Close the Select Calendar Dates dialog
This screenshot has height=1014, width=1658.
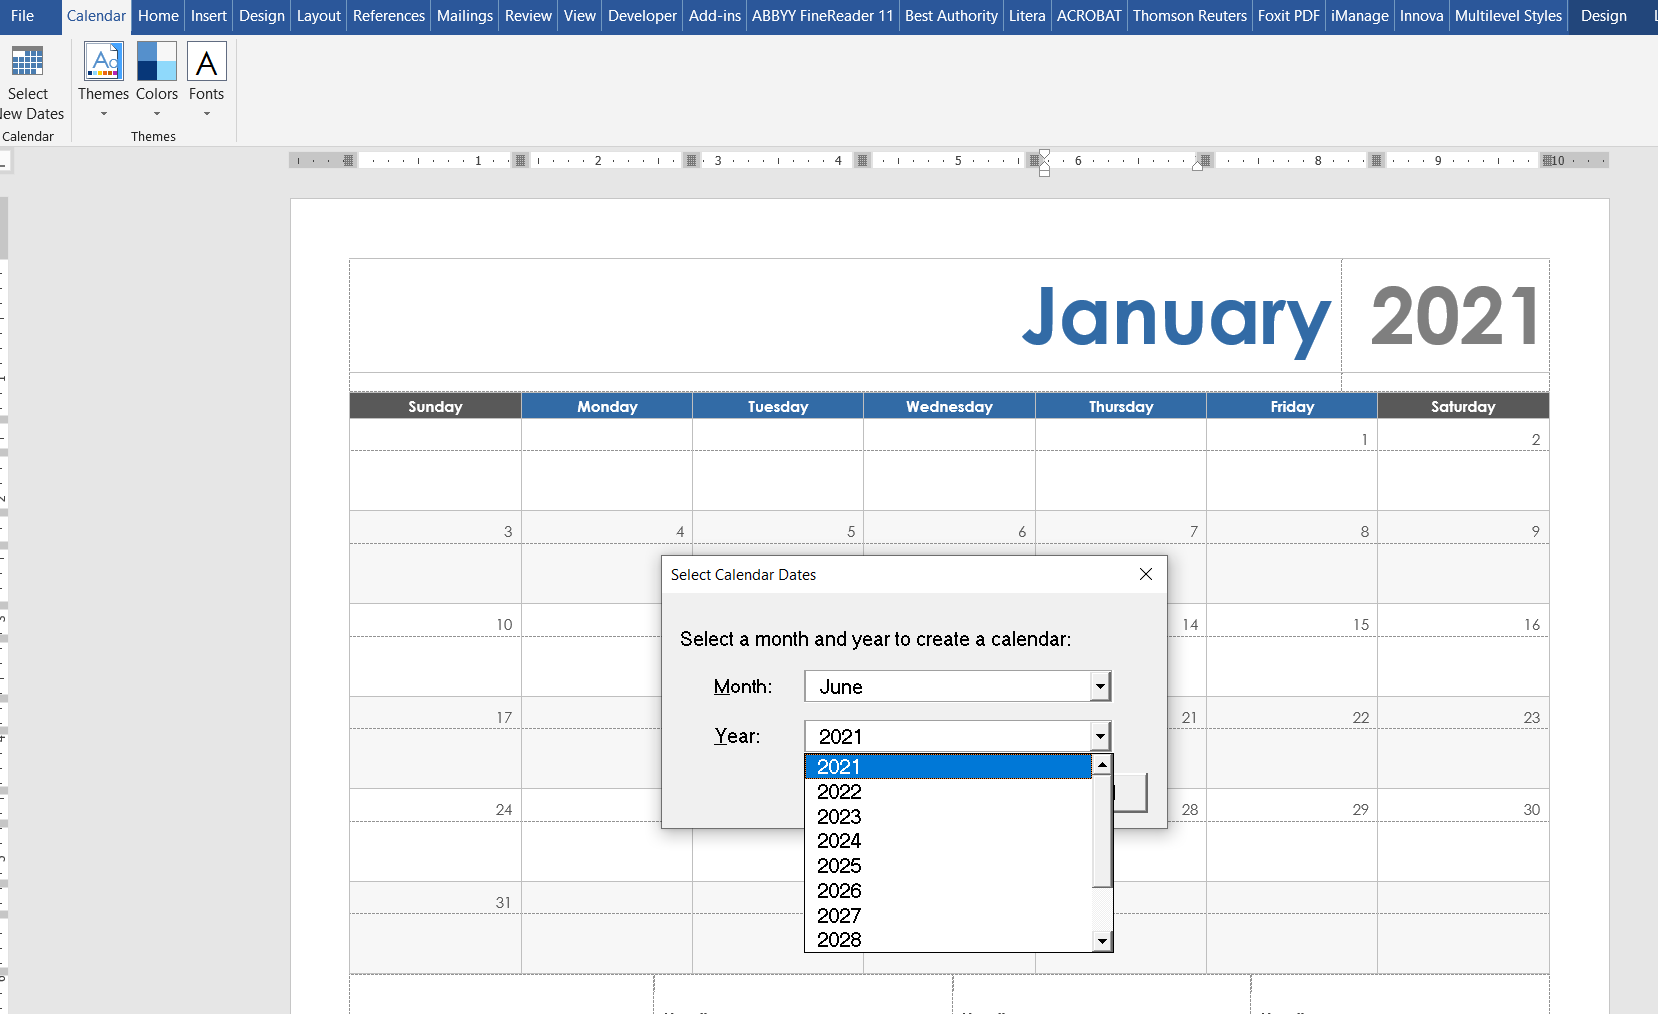pyautogui.click(x=1145, y=574)
